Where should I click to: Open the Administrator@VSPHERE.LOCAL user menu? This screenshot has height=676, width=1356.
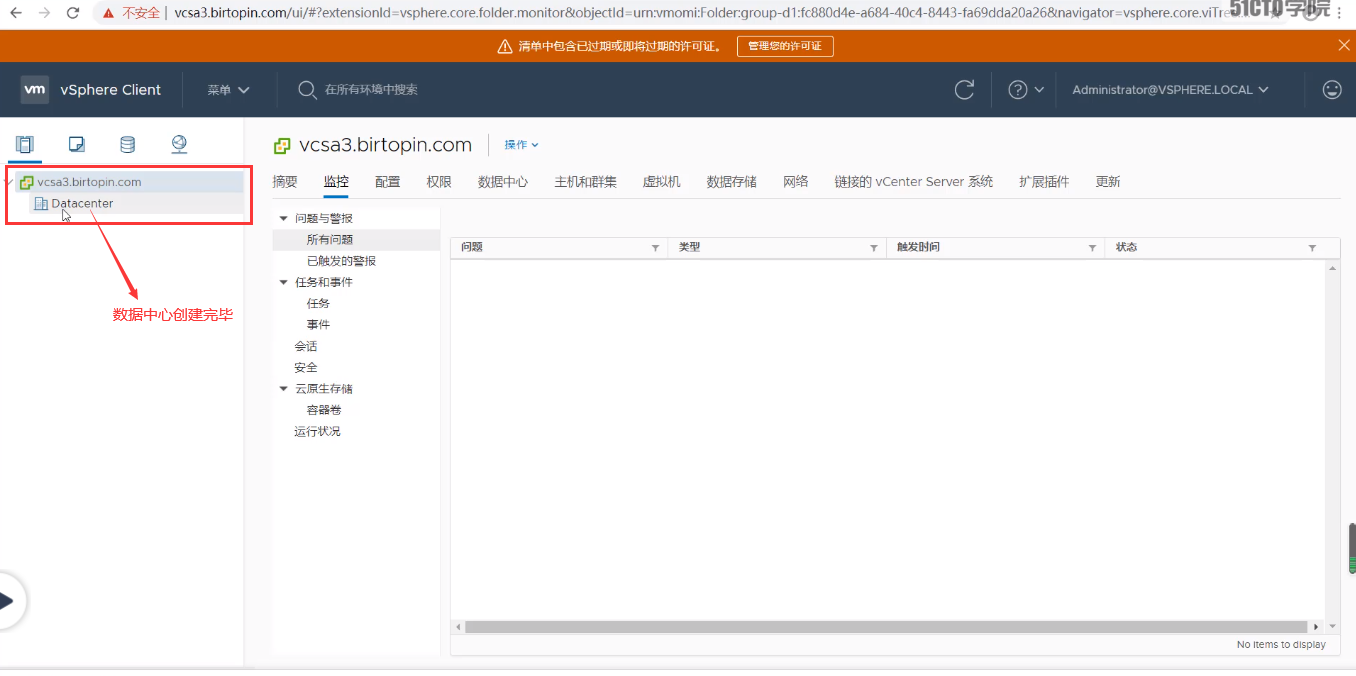point(1170,90)
